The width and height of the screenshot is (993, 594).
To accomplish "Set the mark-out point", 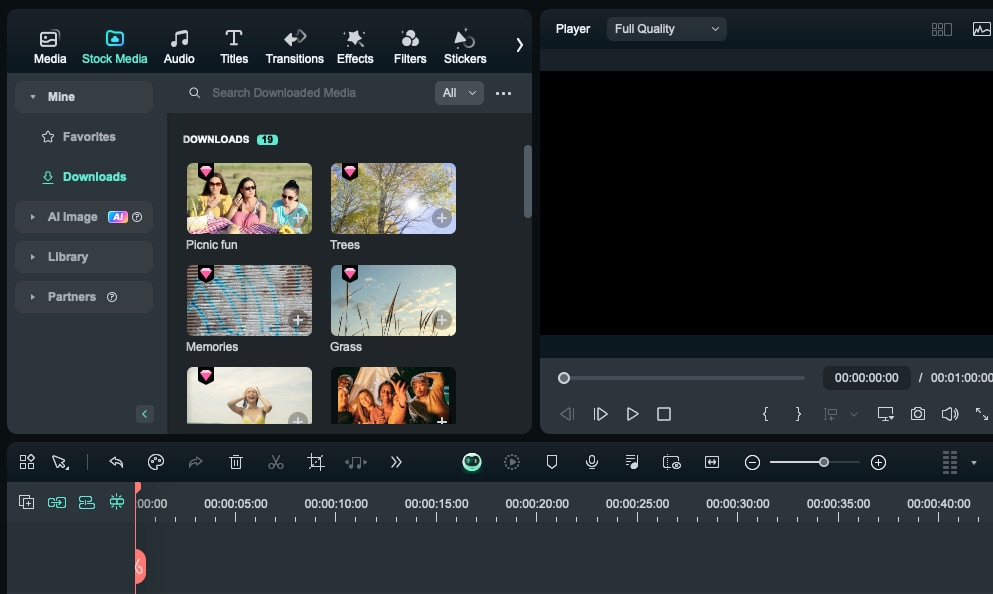I will point(798,414).
